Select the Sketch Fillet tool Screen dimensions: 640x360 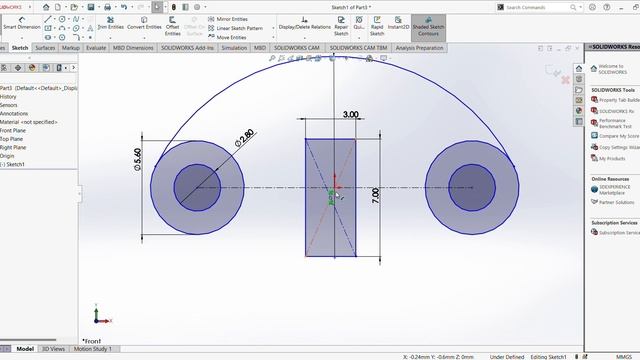(x=76, y=37)
